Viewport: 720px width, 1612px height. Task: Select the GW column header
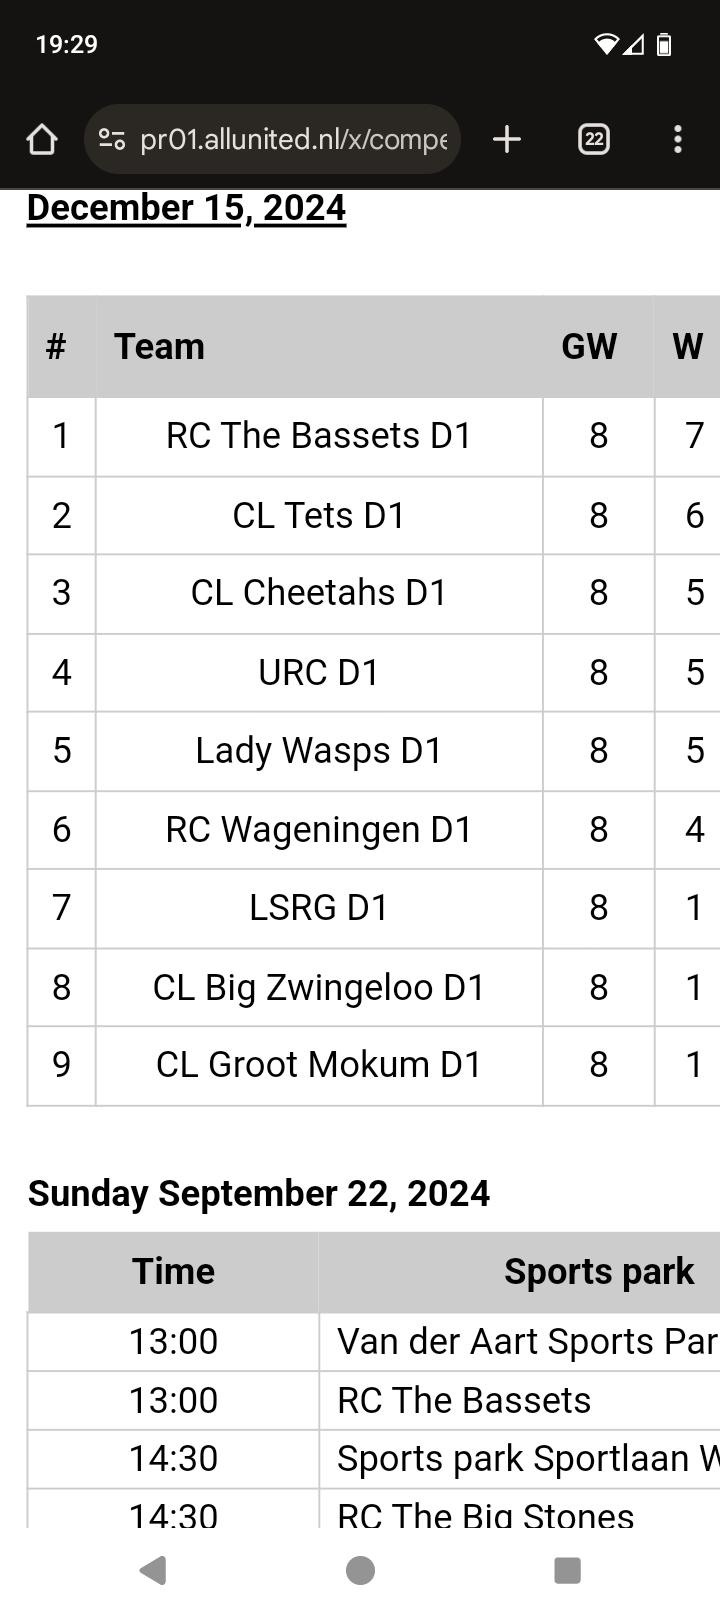coord(589,346)
